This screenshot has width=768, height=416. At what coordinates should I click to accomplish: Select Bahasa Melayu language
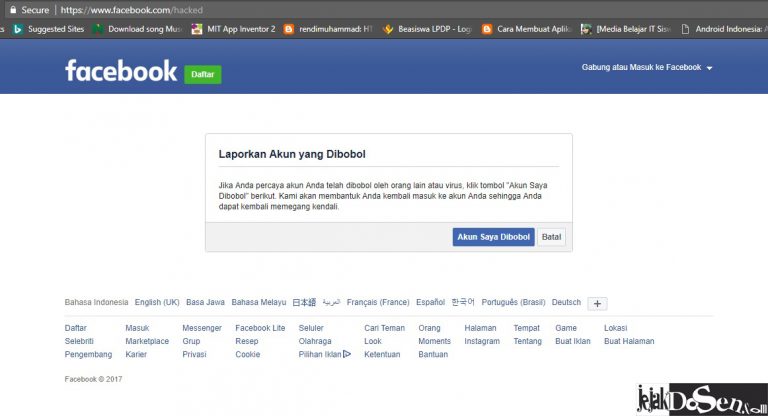pos(259,302)
